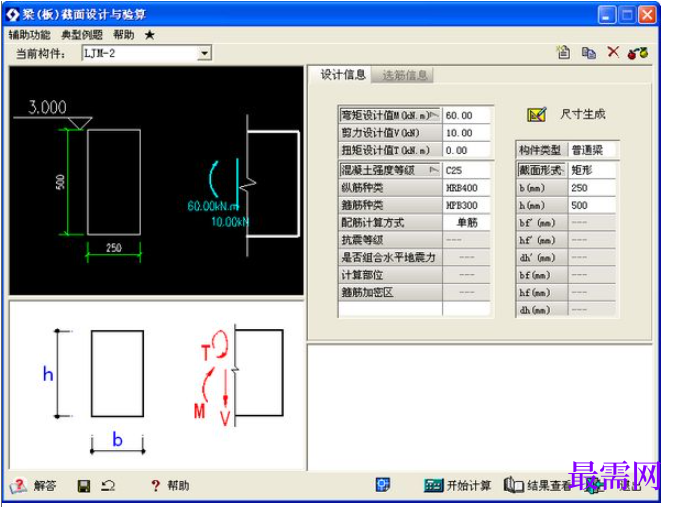
Task: Click the red X delete icon
Action: (x=613, y=52)
